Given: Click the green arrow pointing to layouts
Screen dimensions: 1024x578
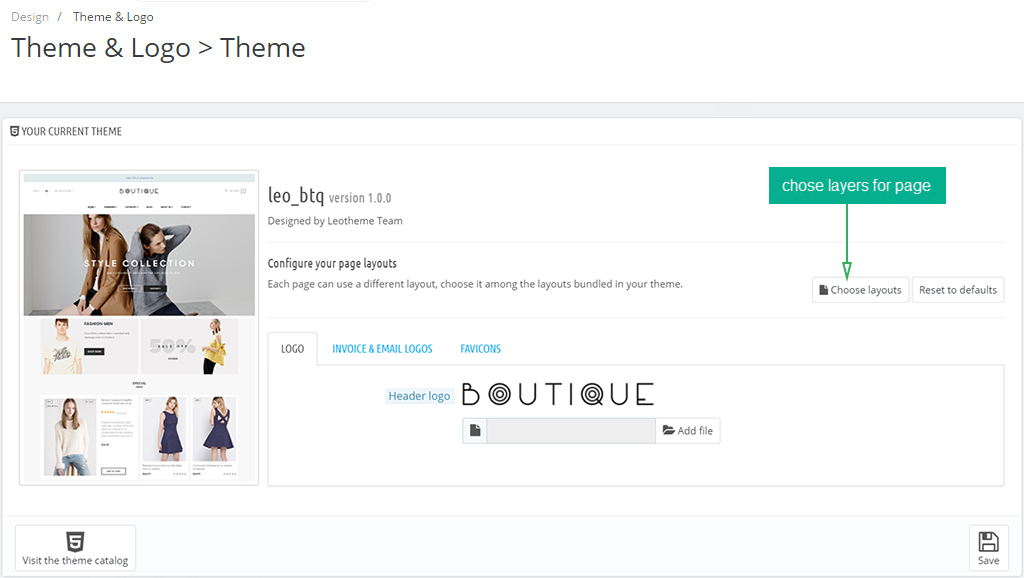Looking at the screenshot, I should [847, 240].
